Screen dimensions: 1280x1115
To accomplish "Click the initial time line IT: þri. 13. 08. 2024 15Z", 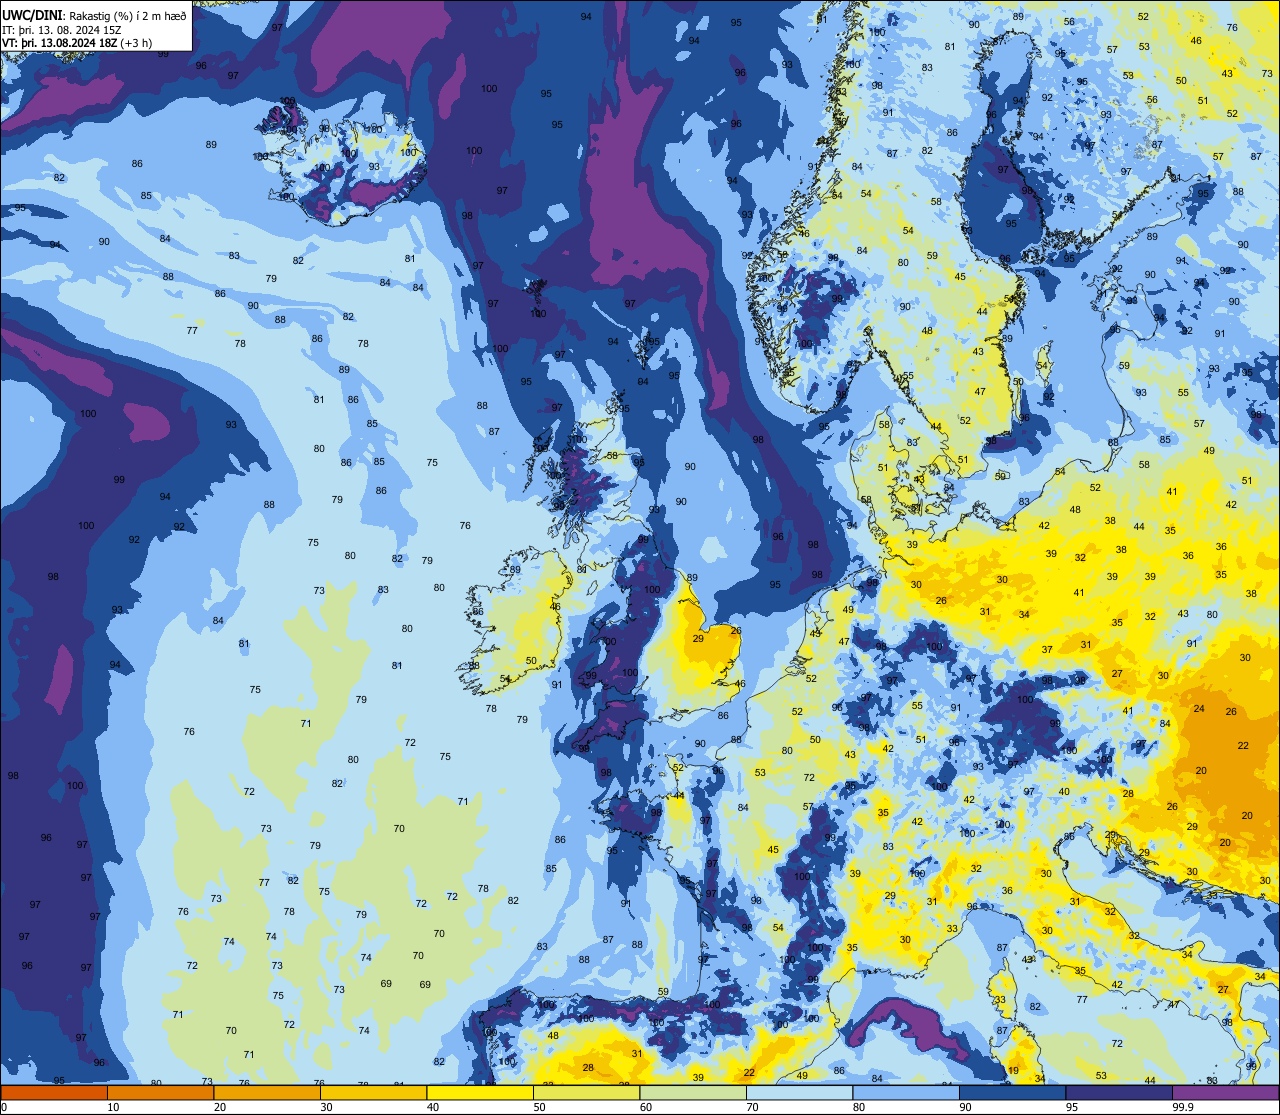I will [61, 29].
